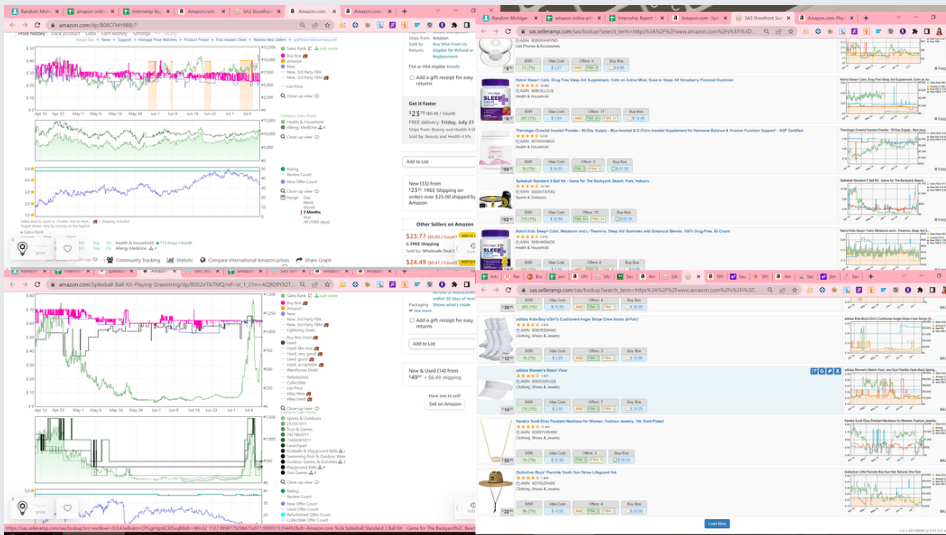Switch to Internship Rep tab, top-left window
The height and width of the screenshot is (535, 946).
[x=145, y=11]
